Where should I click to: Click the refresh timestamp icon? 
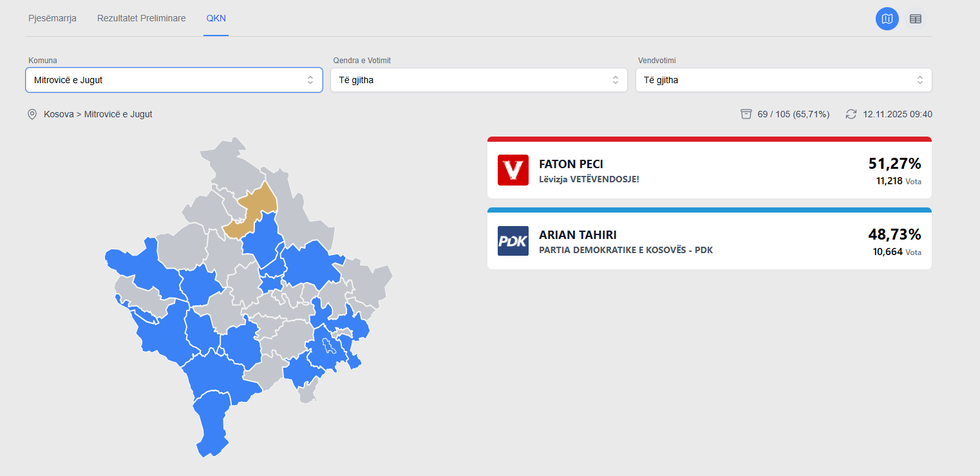[851, 114]
